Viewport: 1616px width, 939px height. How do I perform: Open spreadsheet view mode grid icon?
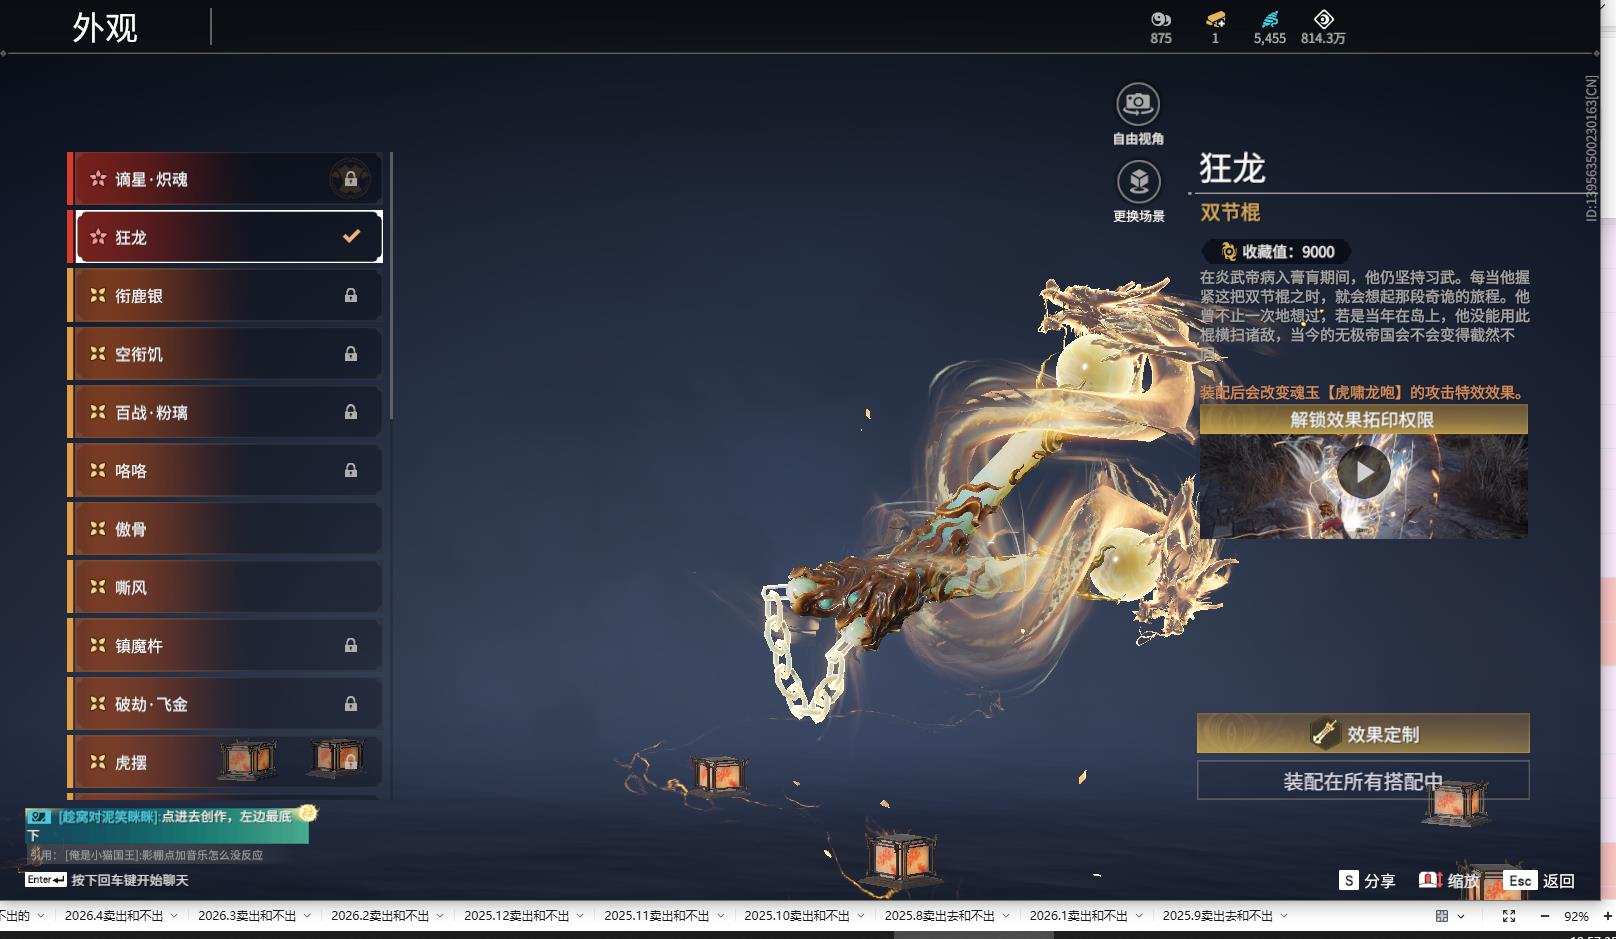1442,916
